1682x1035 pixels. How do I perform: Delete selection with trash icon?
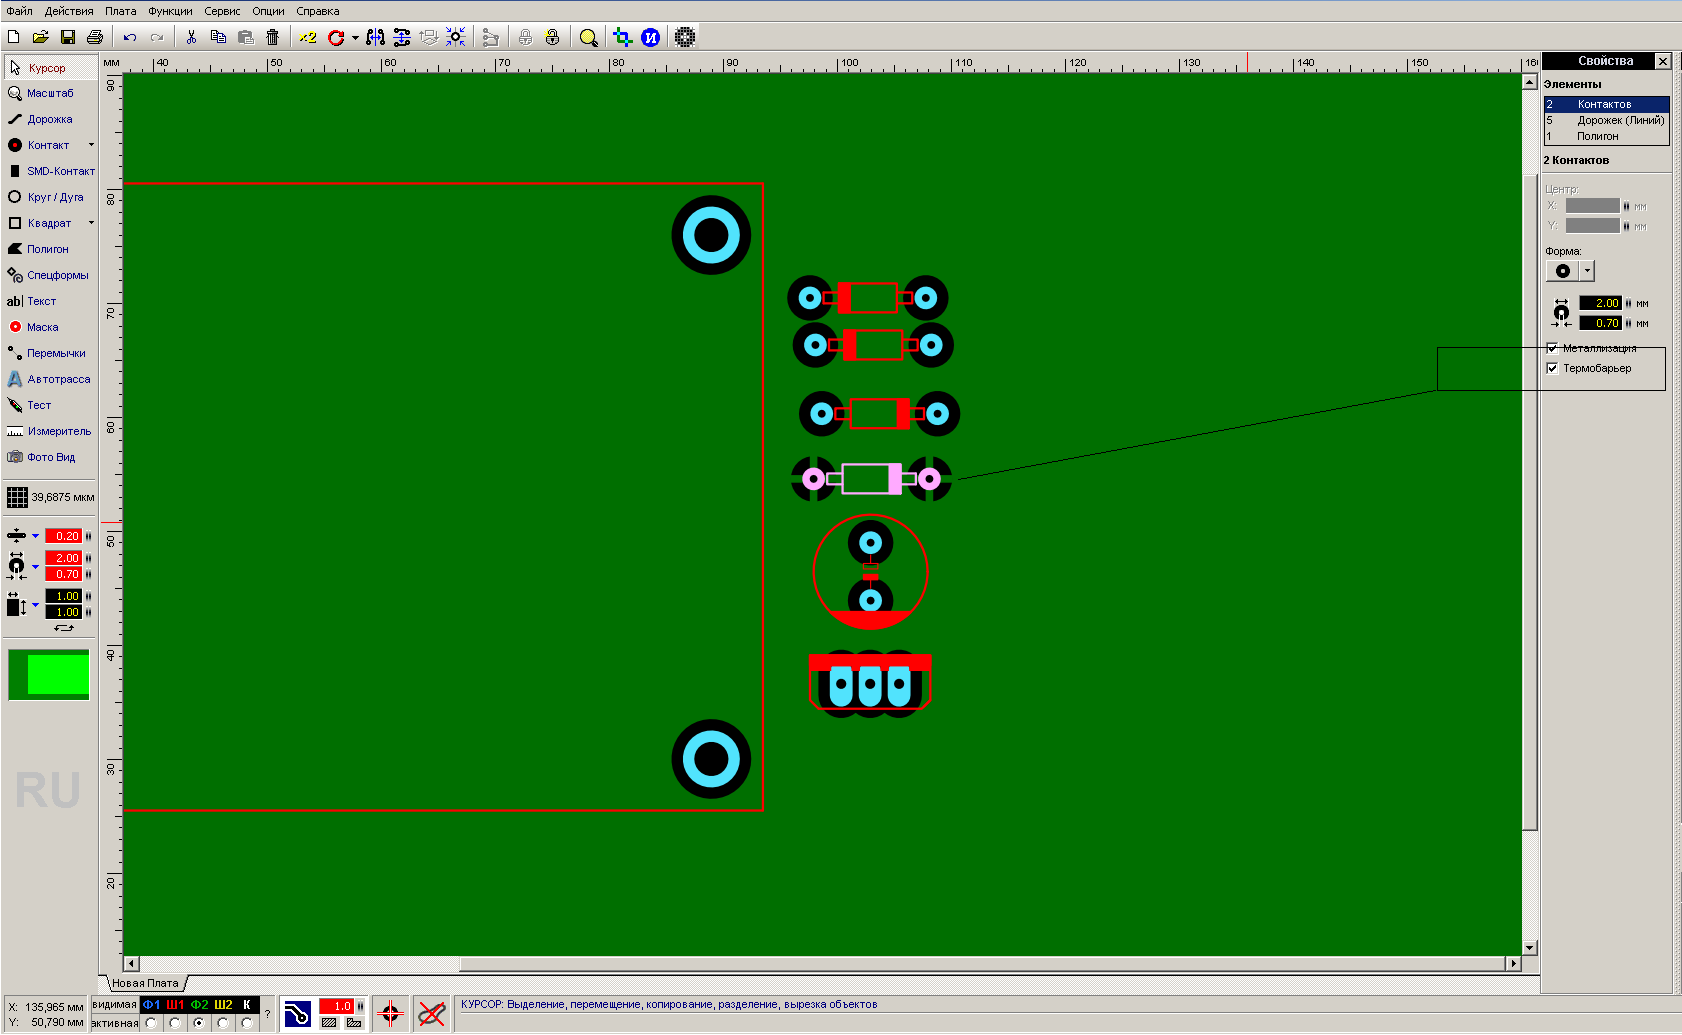[272, 37]
